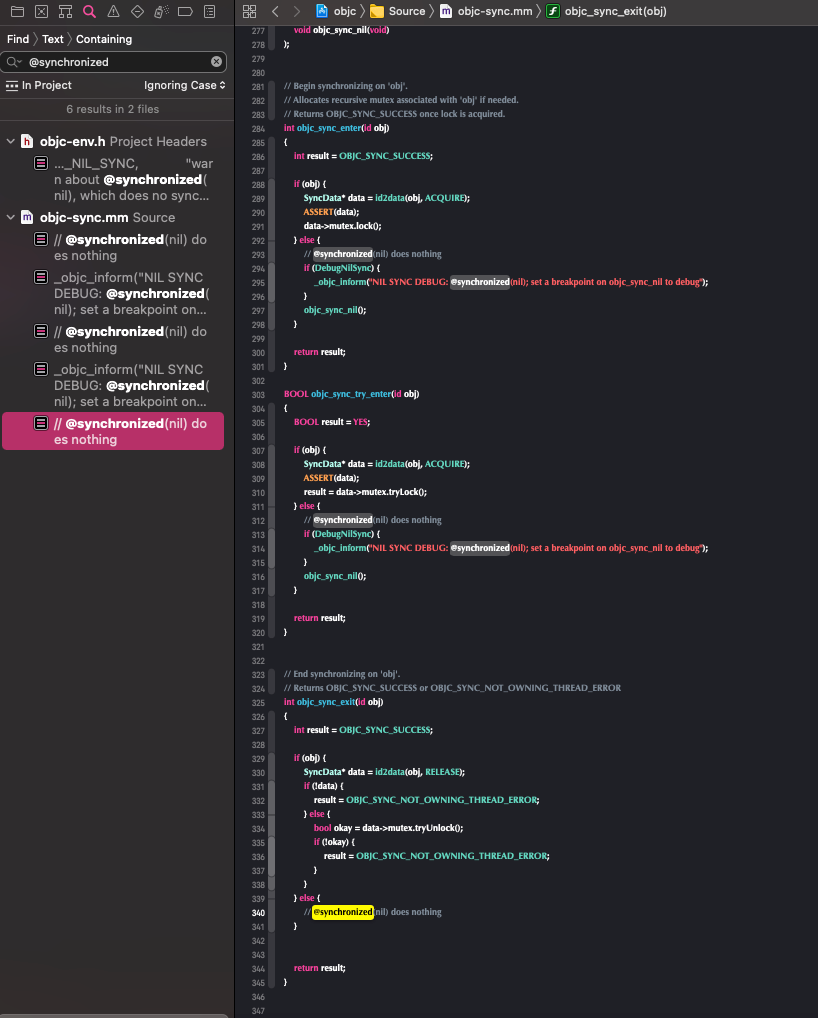Click 'bool okay = data->mutex.tryUnlock();' line
Viewport: 818px width, 1018px height.
click(388, 828)
